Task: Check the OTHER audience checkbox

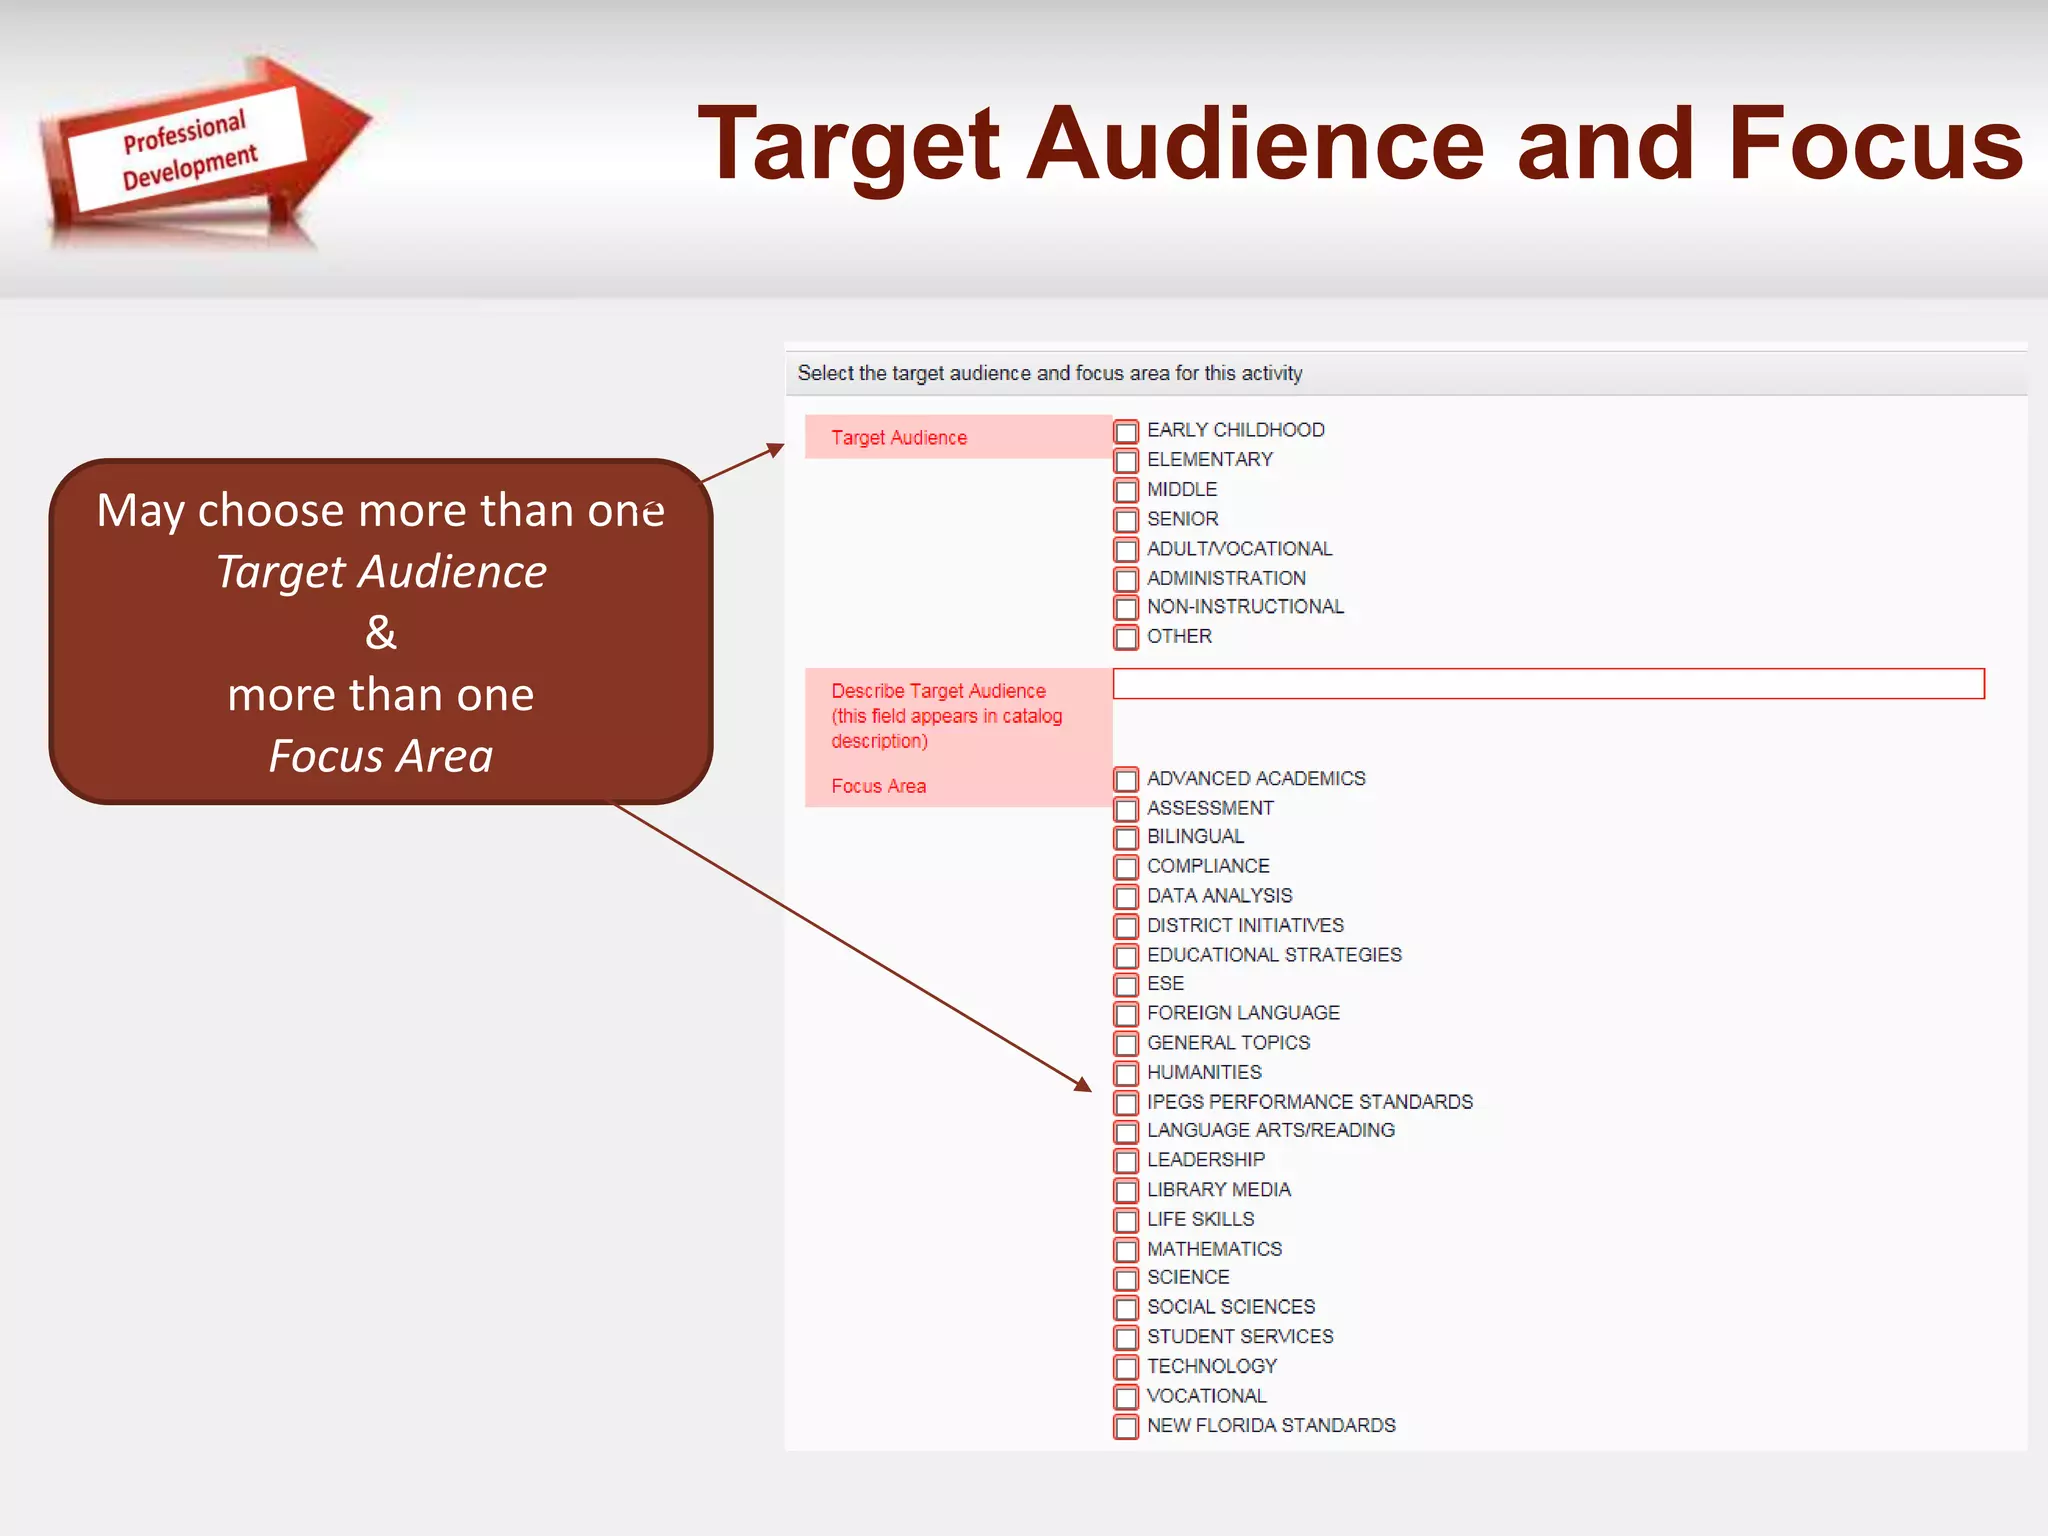Action: [1126, 638]
